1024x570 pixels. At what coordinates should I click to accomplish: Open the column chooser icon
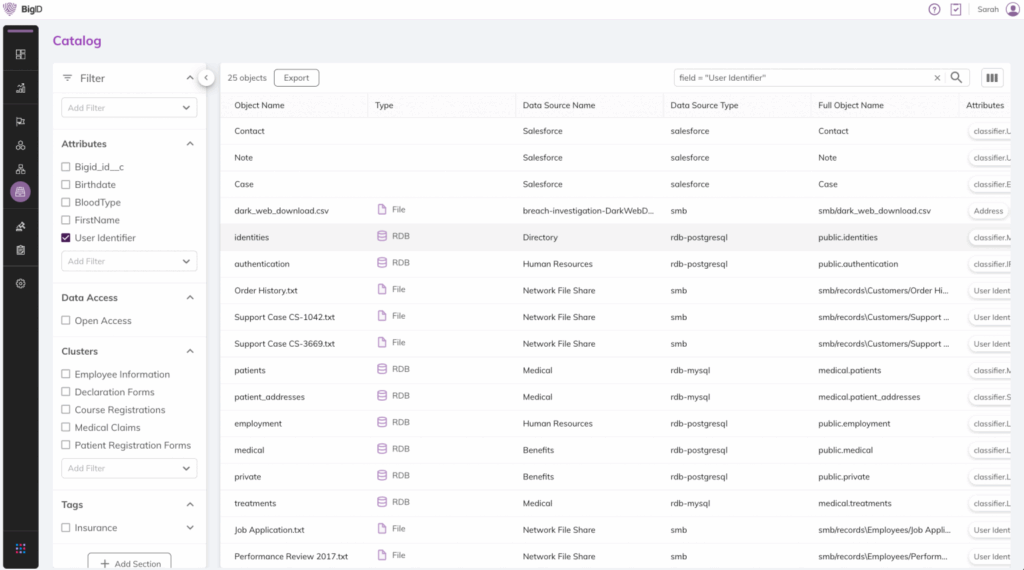[992, 78]
